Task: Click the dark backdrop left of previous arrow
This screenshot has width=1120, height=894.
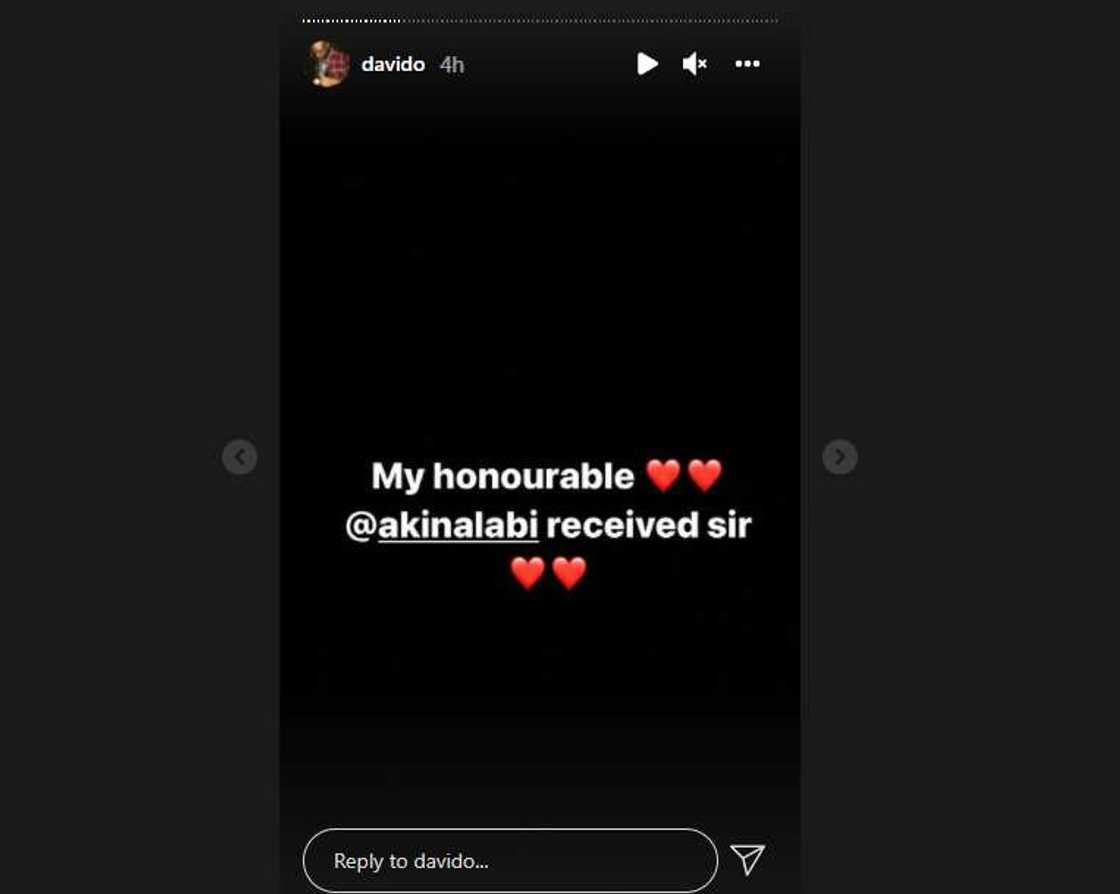Action: [x=107, y=457]
